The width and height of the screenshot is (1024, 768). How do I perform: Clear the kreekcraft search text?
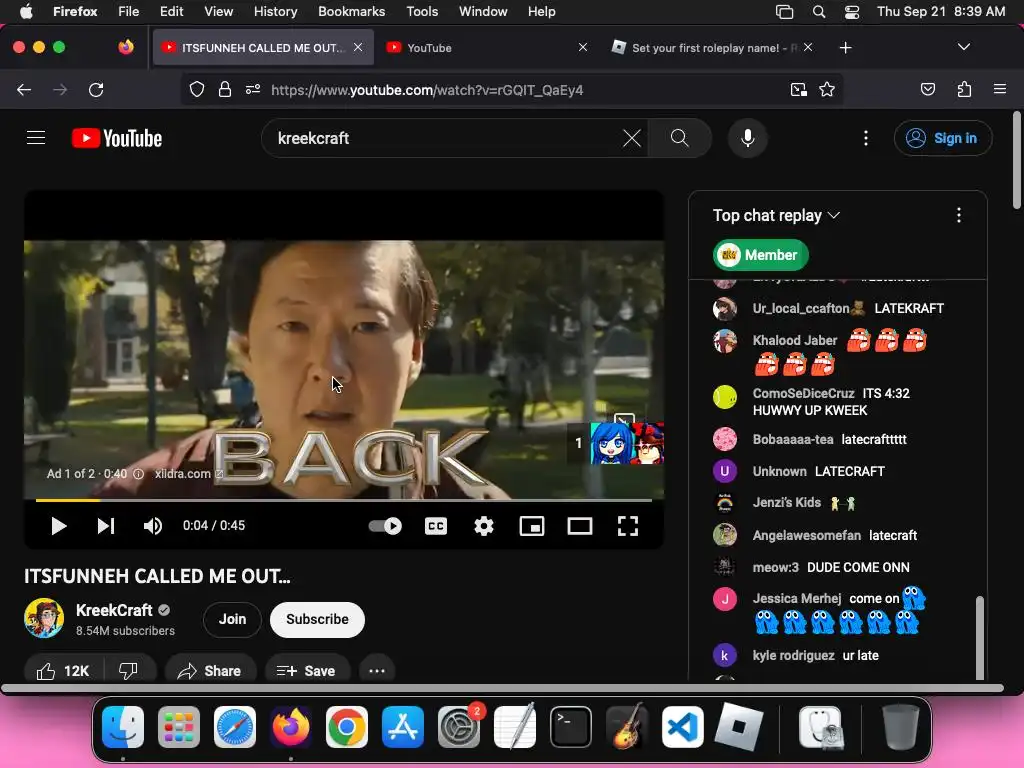pyautogui.click(x=632, y=138)
